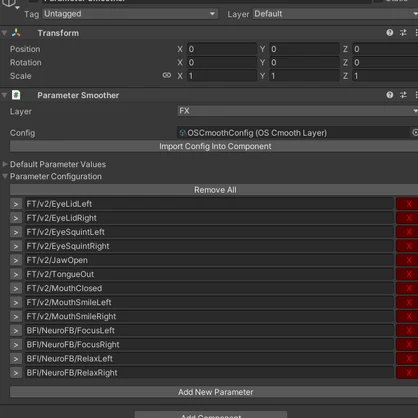Click the Remove All button
The width and height of the screenshot is (418, 418).
(x=214, y=190)
